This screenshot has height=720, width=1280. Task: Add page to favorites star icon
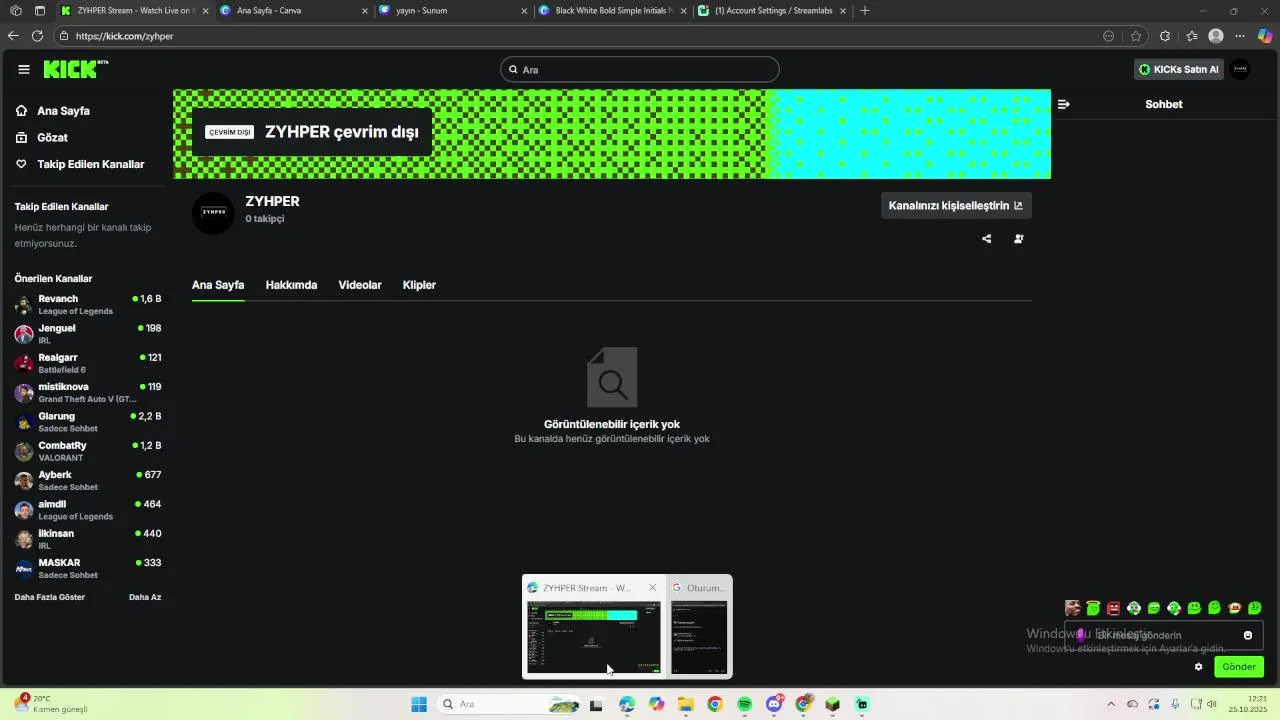pyautogui.click(x=1136, y=36)
